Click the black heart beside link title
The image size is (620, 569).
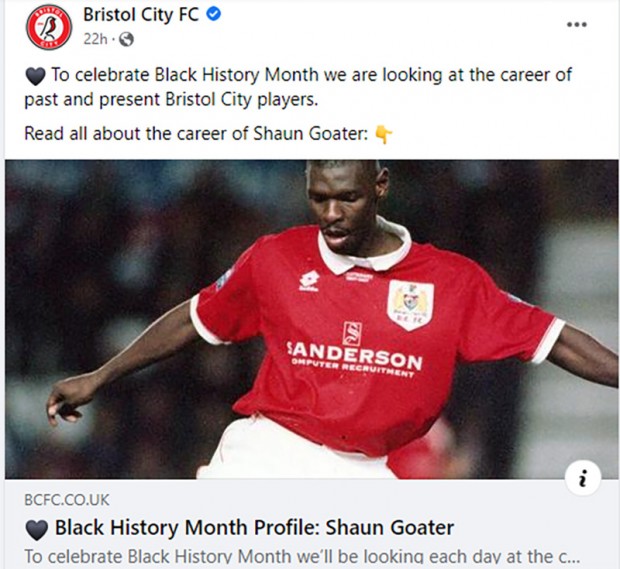click(x=36, y=529)
